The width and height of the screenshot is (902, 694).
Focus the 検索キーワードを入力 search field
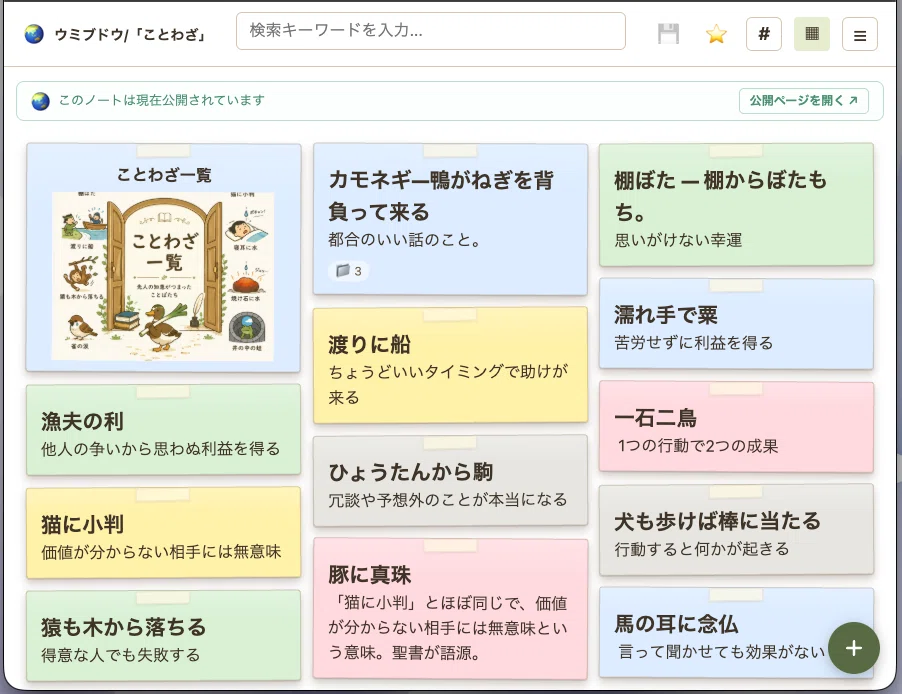coord(431,31)
